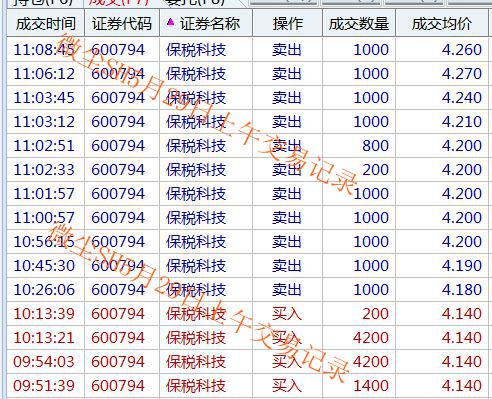Viewport: 492px width, 399px height.
Task: Select the 10:26:06 trade at 4.180
Action: point(247,290)
